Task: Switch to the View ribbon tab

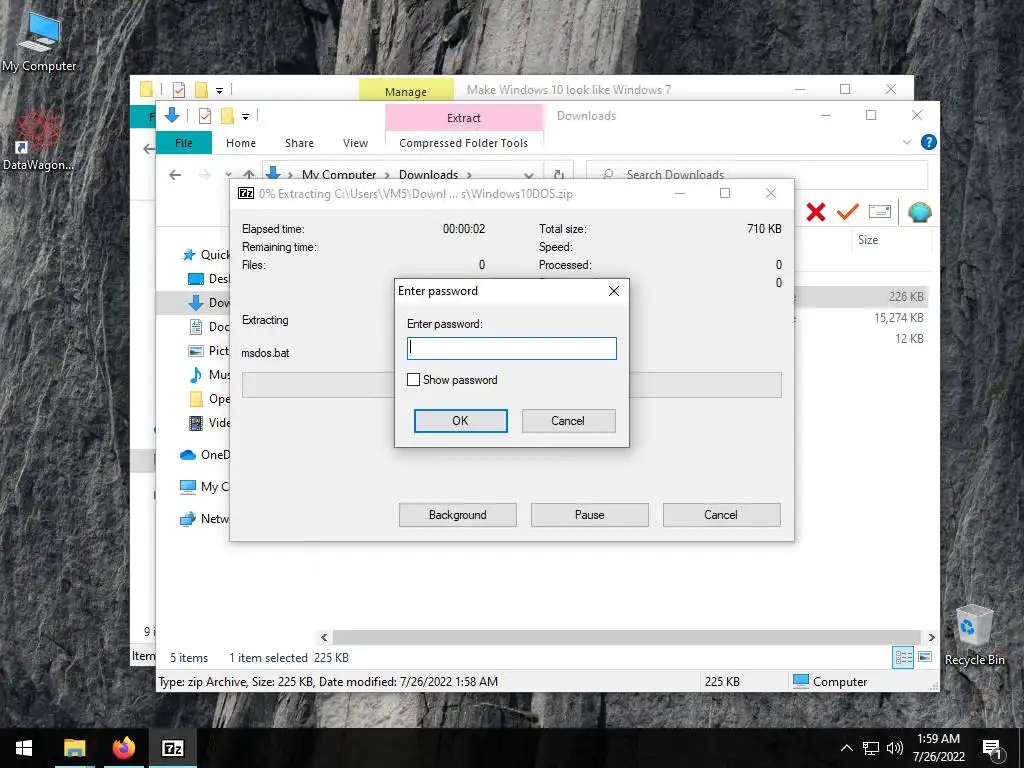Action: click(355, 142)
